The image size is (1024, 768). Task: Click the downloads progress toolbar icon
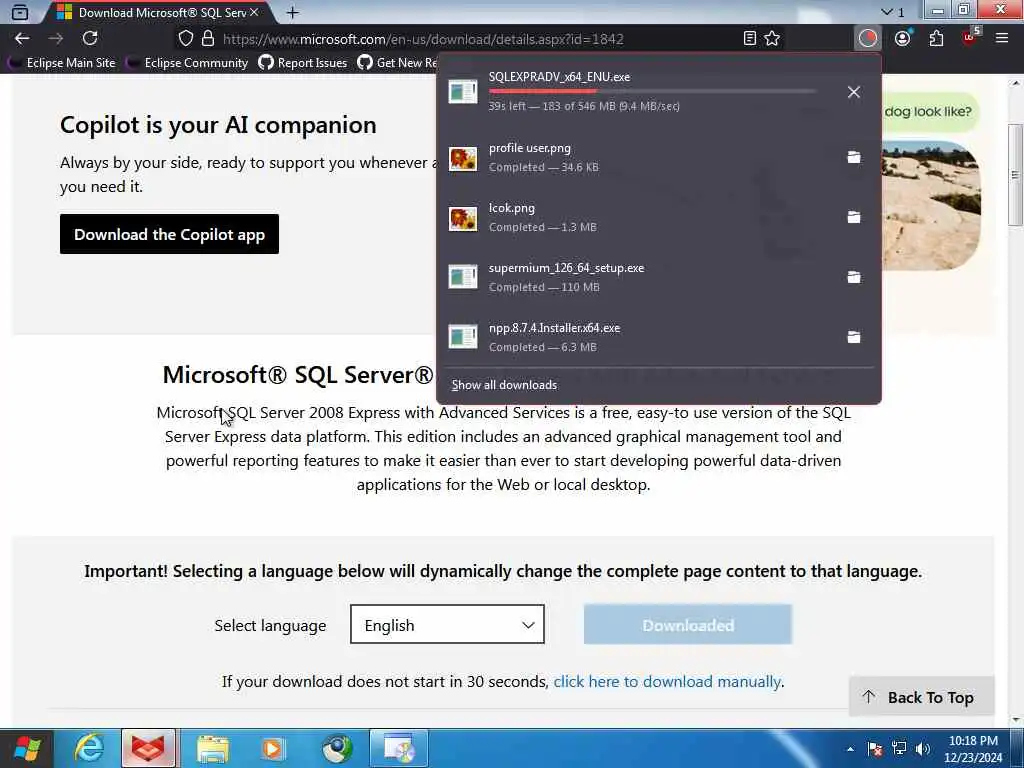pos(868,39)
